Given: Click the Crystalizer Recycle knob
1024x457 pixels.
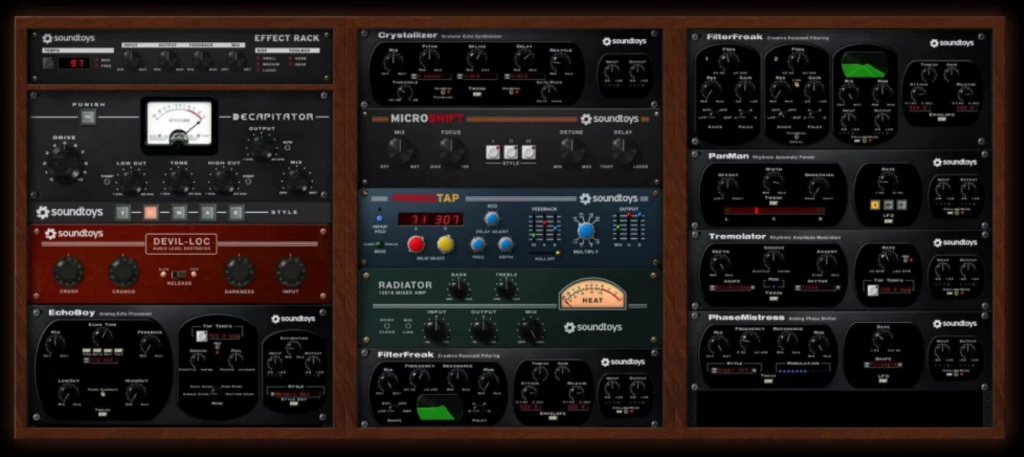Looking at the screenshot, I should point(560,61).
